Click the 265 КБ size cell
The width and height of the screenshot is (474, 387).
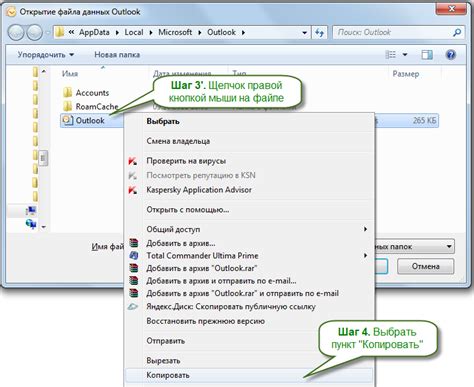424,121
